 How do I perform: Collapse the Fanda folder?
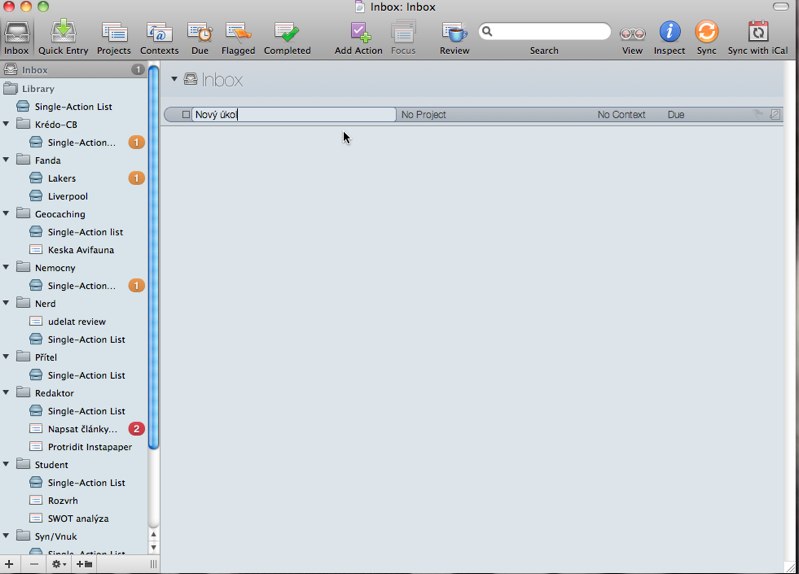[x=6, y=160]
